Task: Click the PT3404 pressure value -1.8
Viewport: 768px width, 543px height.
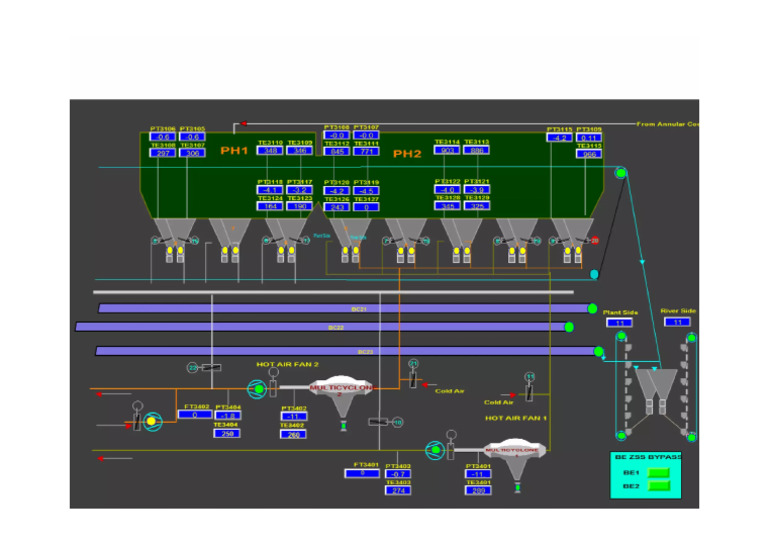Action: coord(227,416)
